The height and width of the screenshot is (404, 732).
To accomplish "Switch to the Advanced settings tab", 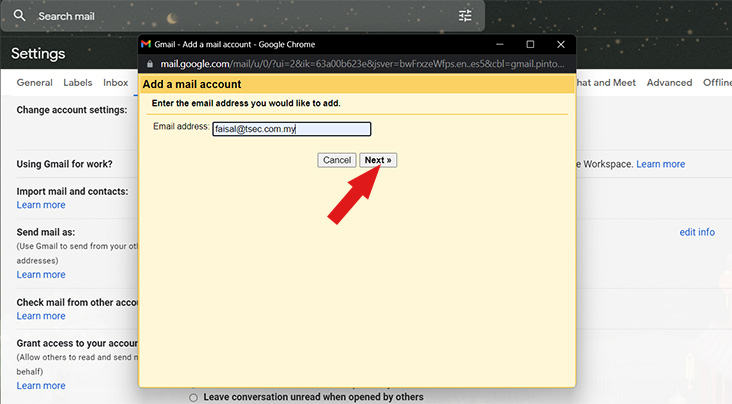I will [x=669, y=83].
